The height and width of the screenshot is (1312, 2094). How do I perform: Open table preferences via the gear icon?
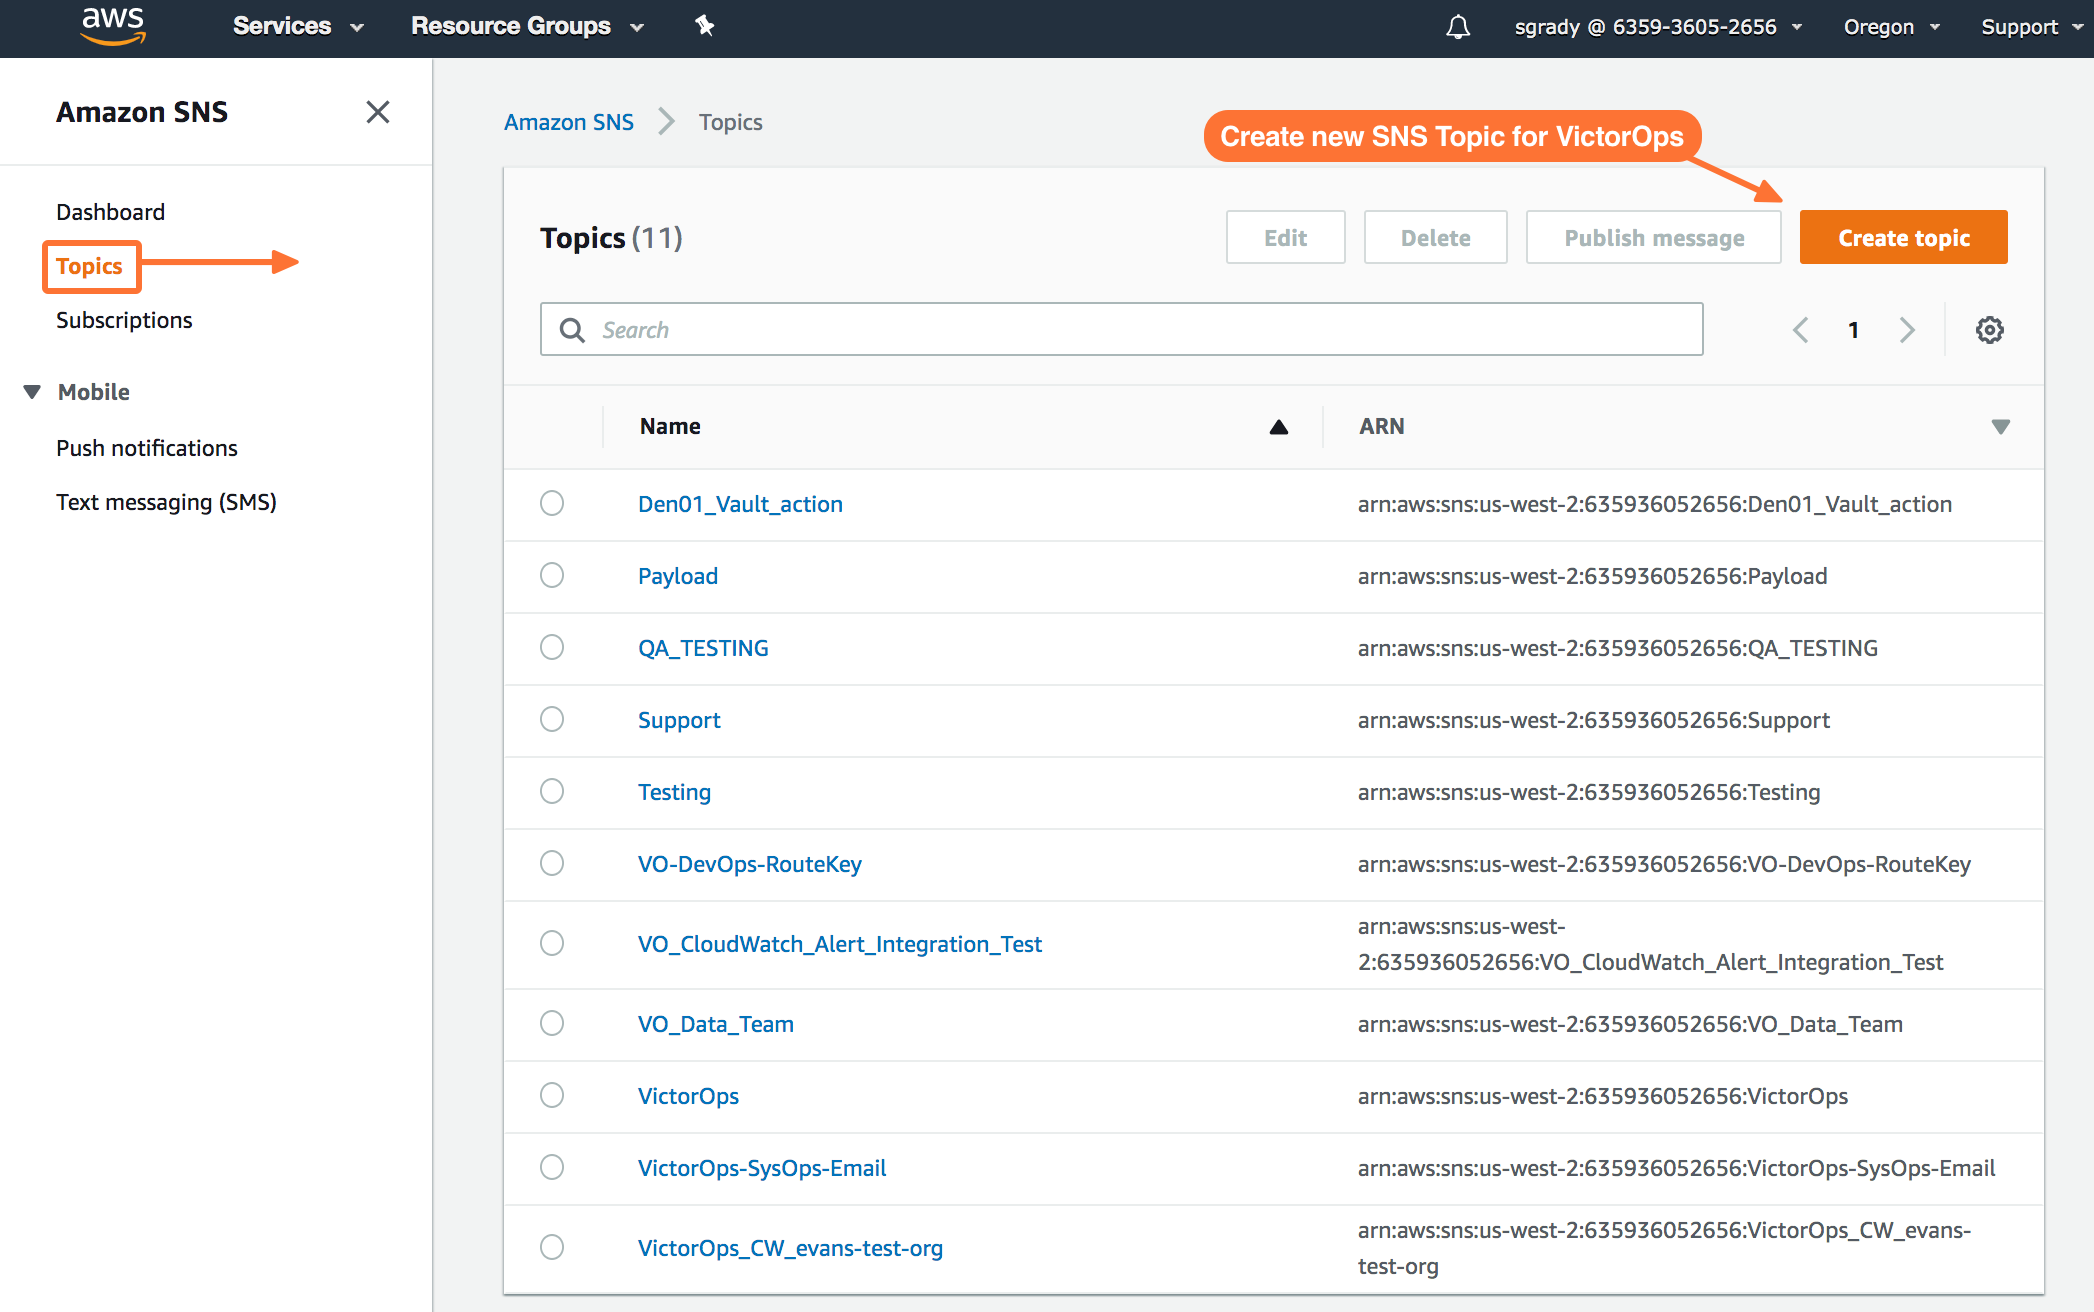click(1990, 329)
